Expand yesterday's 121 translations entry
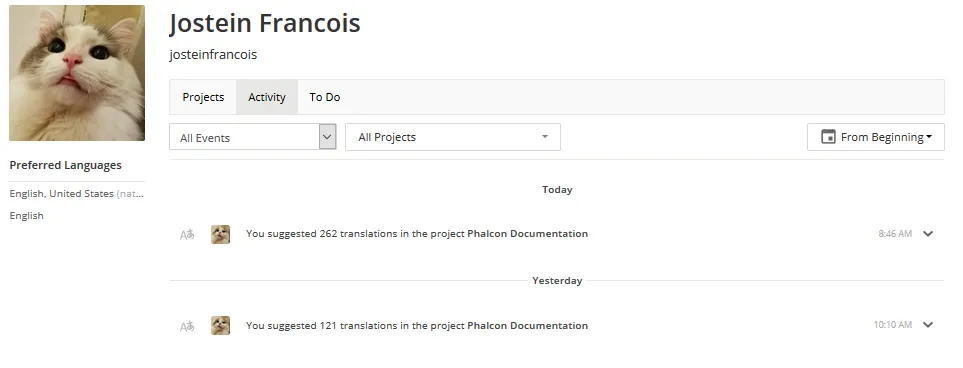The width and height of the screenshot is (963, 368). 928,324
